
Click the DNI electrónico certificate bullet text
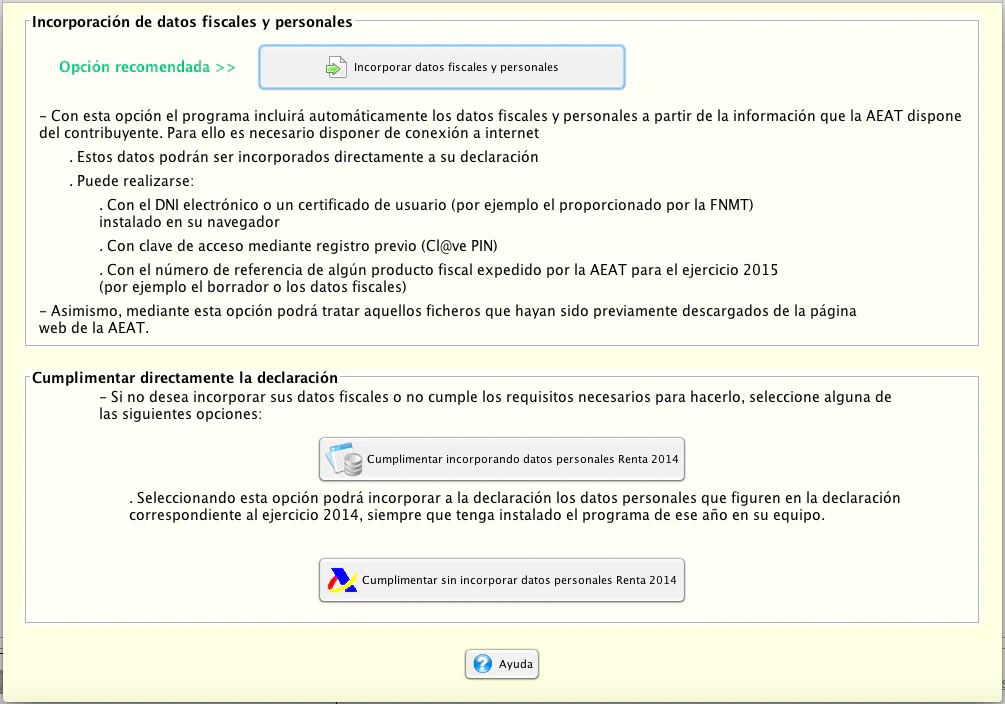[x=425, y=213]
